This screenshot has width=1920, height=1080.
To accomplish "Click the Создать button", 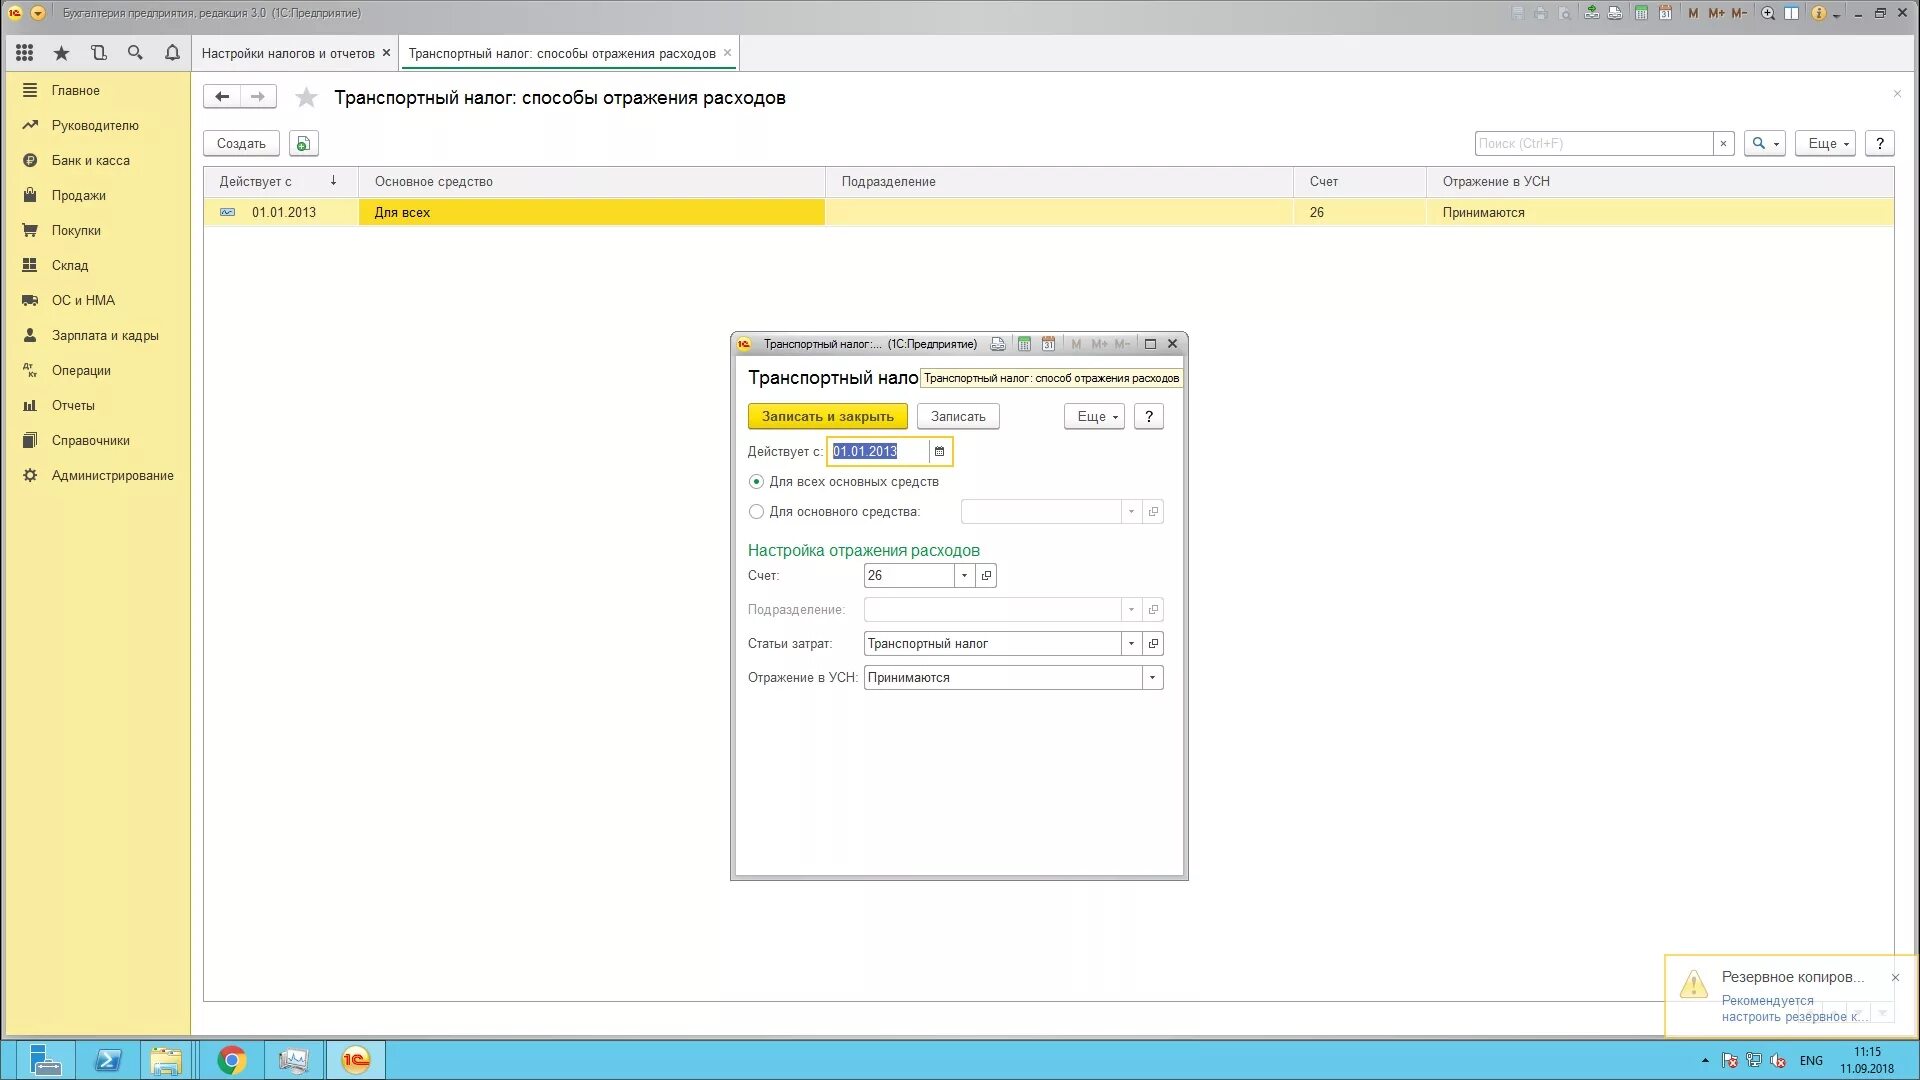I will tap(241, 144).
